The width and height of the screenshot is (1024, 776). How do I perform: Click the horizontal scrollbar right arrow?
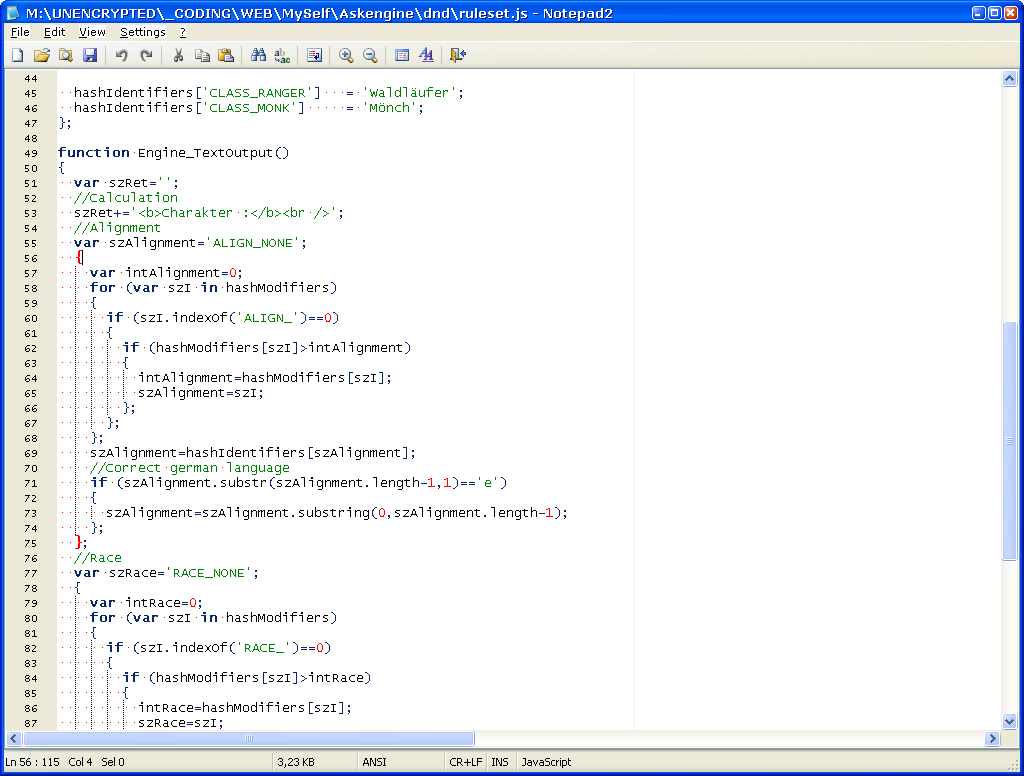[x=993, y=739]
